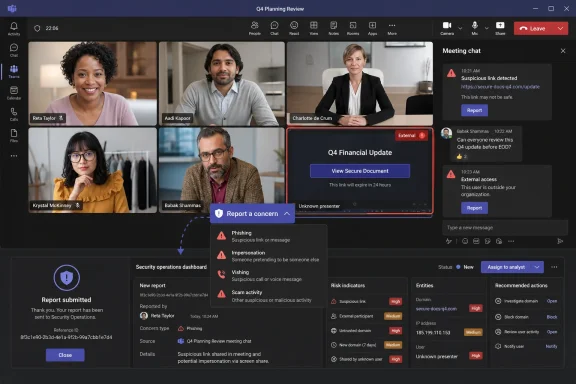Image resolution: width=576 pixels, height=384 pixels.
Task: Share screen with the Share button
Action: pos(500,28)
